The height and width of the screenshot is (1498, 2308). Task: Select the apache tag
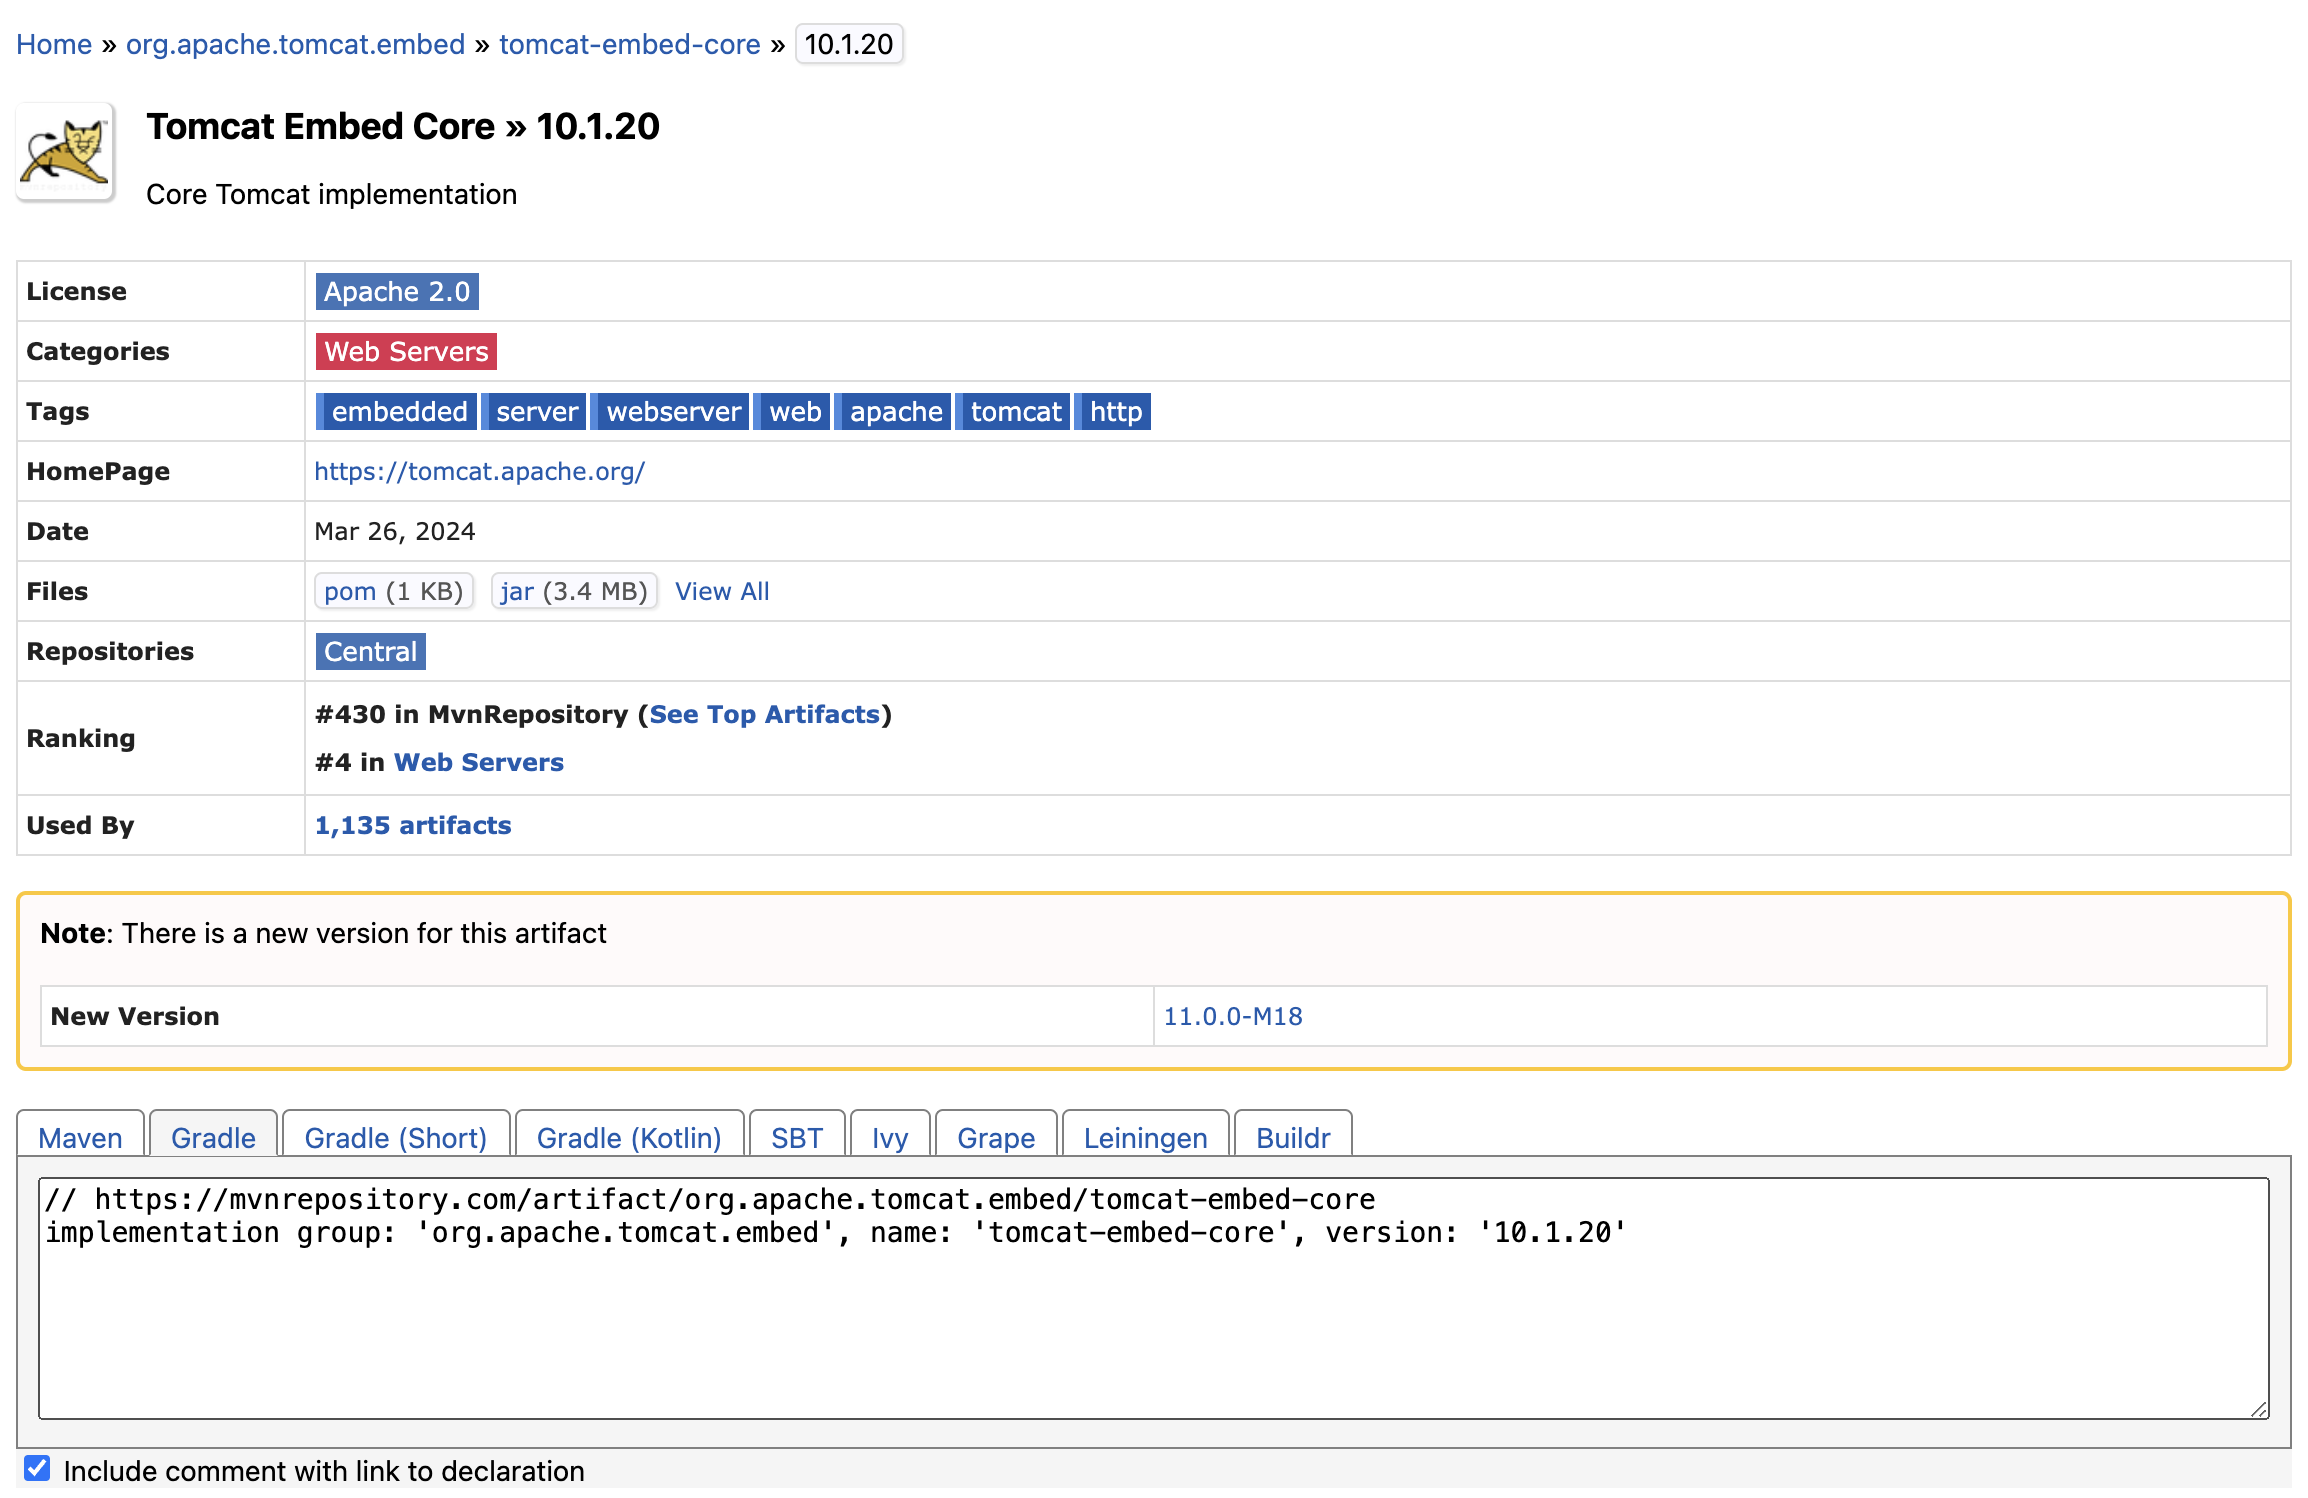tap(893, 411)
